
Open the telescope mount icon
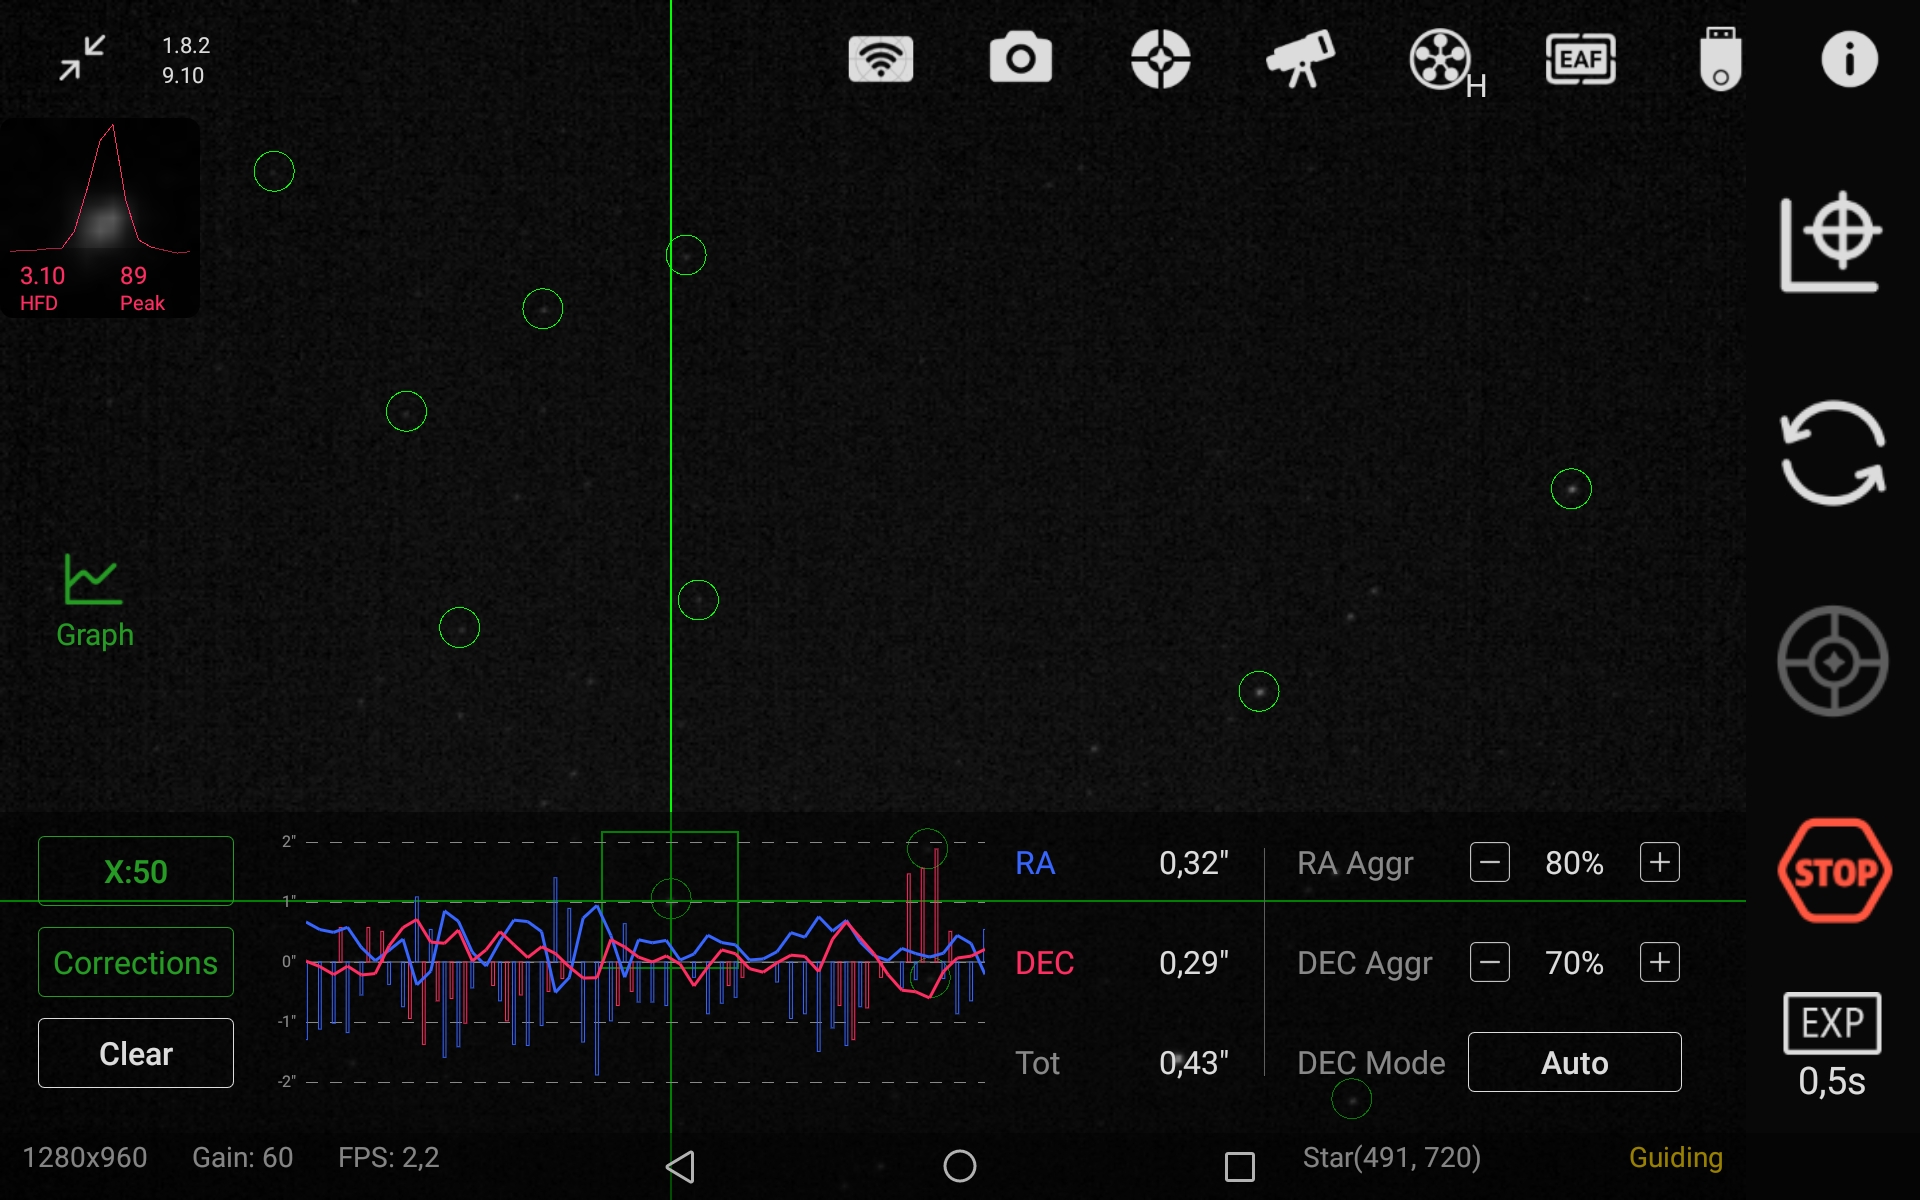(x=1300, y=58)
